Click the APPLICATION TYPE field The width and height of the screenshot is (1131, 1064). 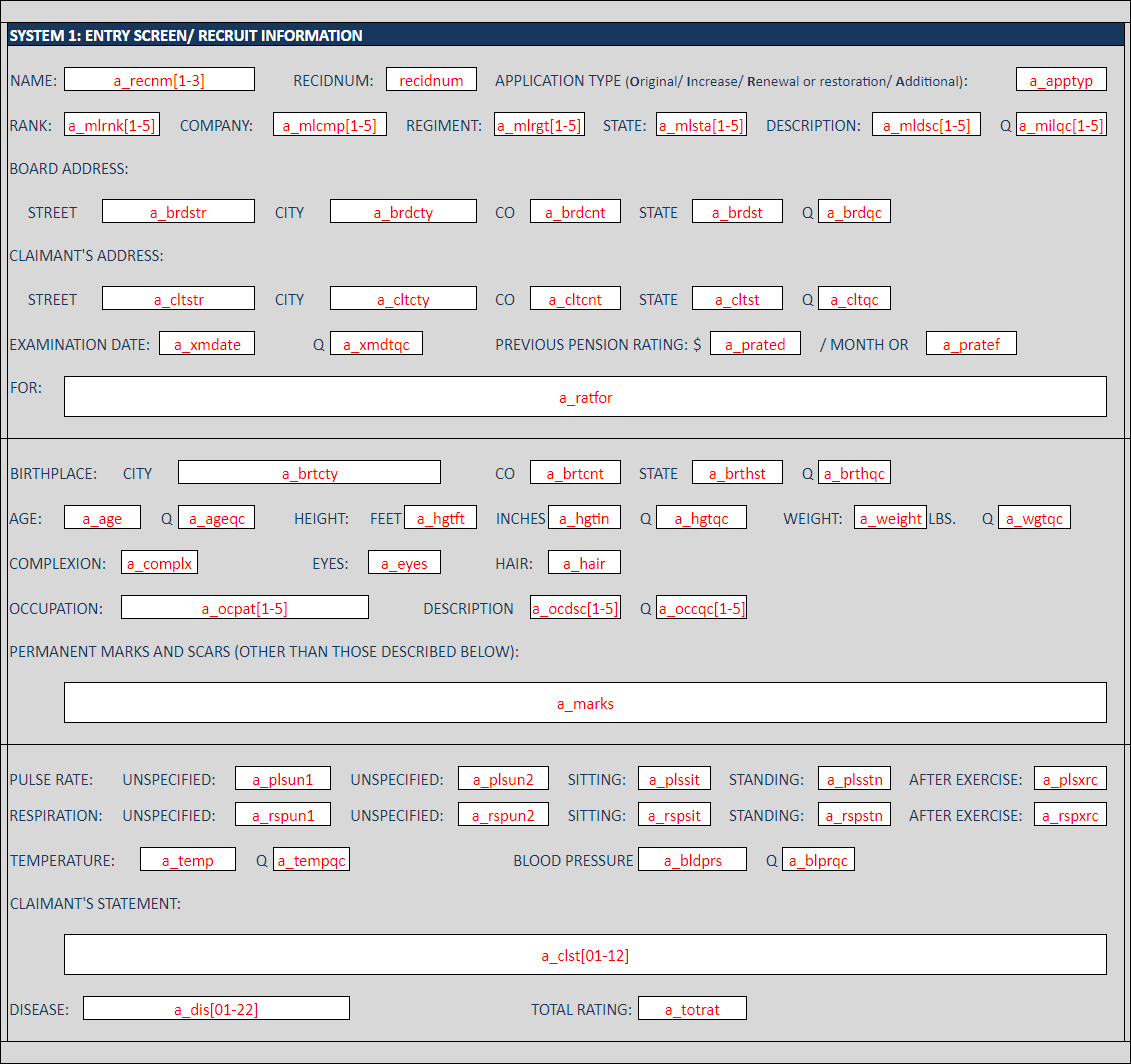[1060, 80]
